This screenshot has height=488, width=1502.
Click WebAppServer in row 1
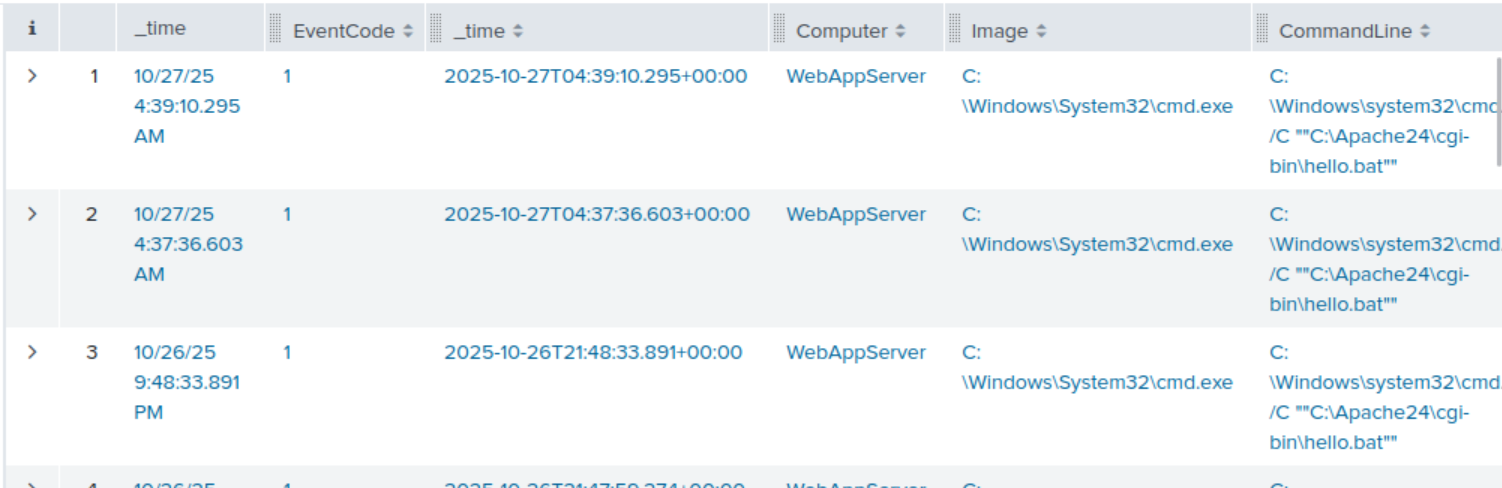(856, 76)
